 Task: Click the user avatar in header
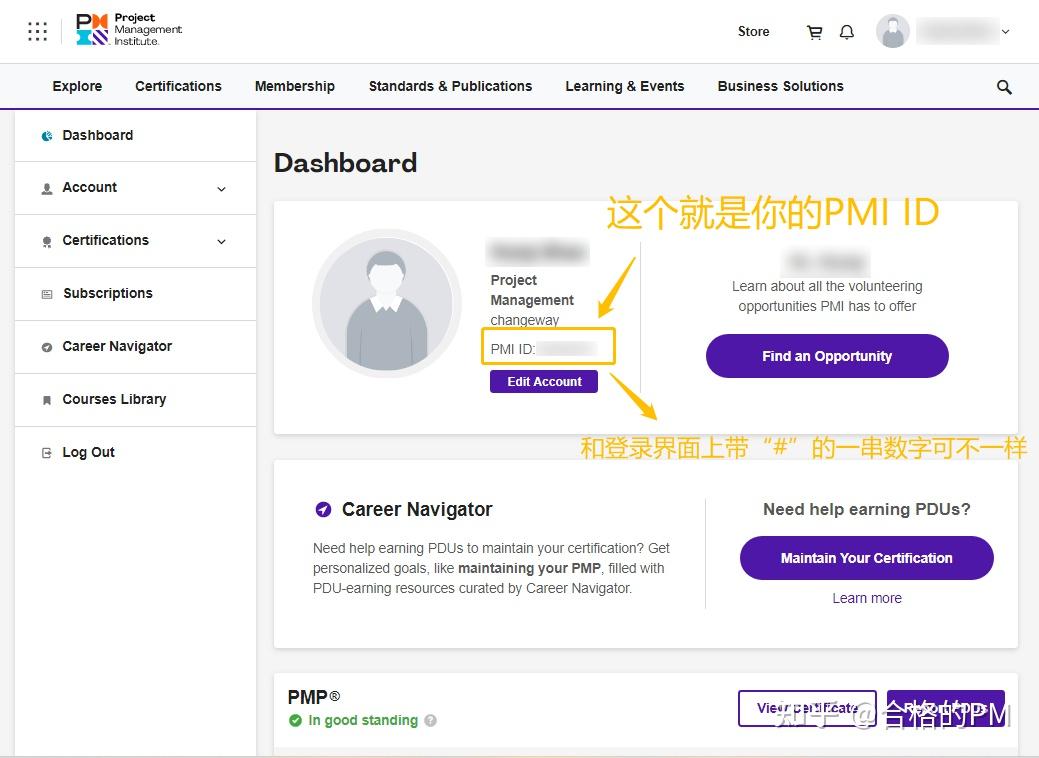pyautogui.click(x=893, y=31)
